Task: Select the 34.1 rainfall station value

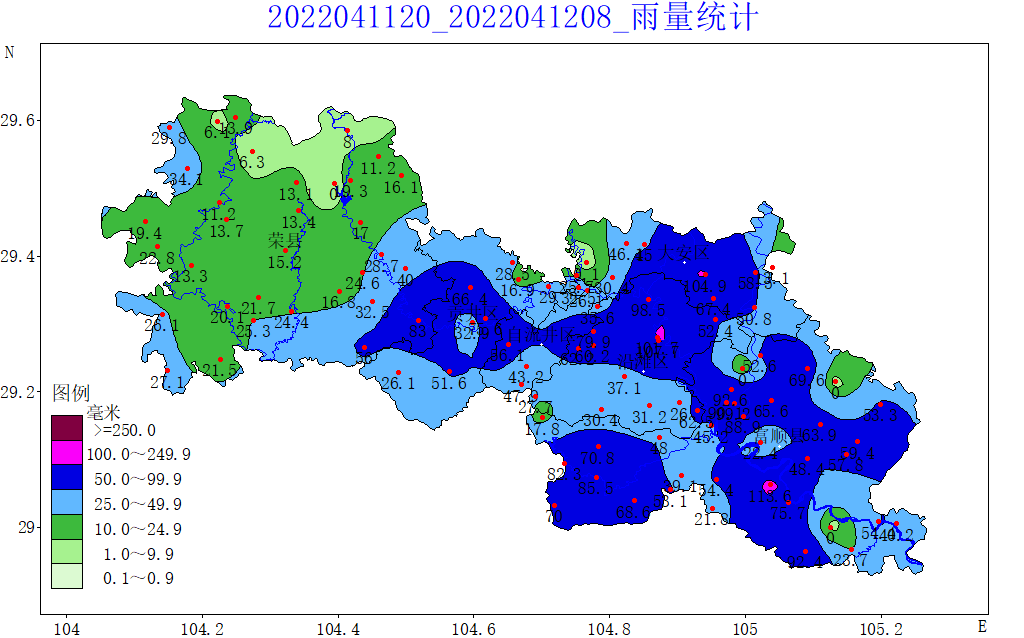Action: 186,180
